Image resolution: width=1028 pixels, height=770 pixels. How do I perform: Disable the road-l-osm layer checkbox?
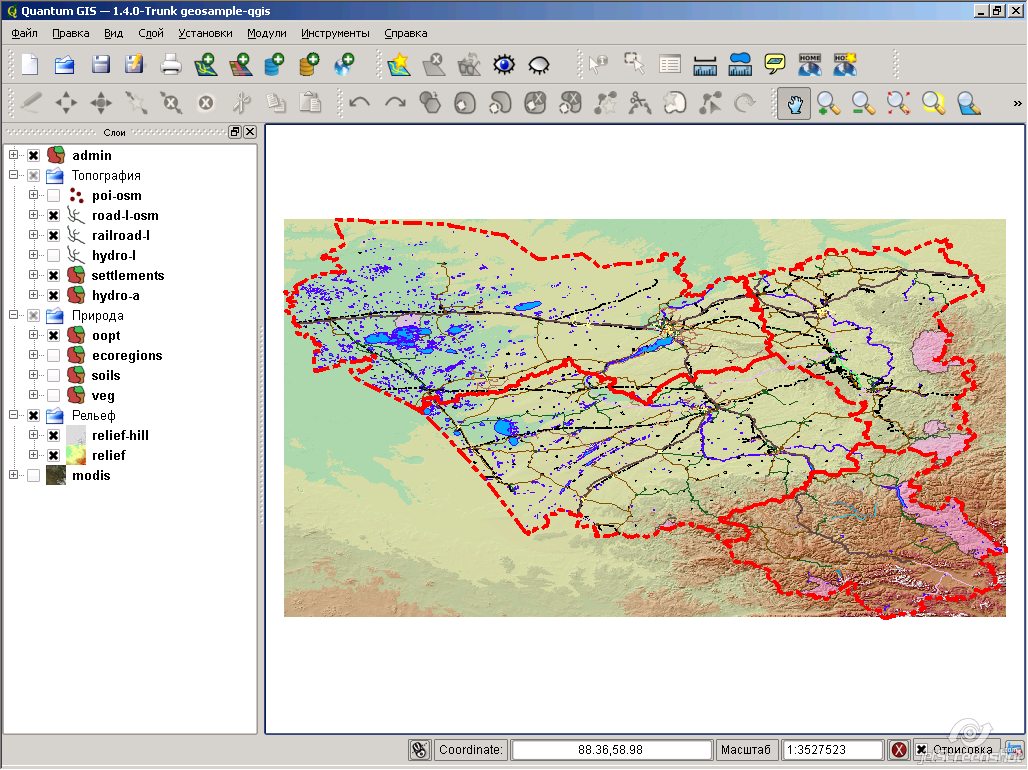pyautogui.click(x=54, y=215)
